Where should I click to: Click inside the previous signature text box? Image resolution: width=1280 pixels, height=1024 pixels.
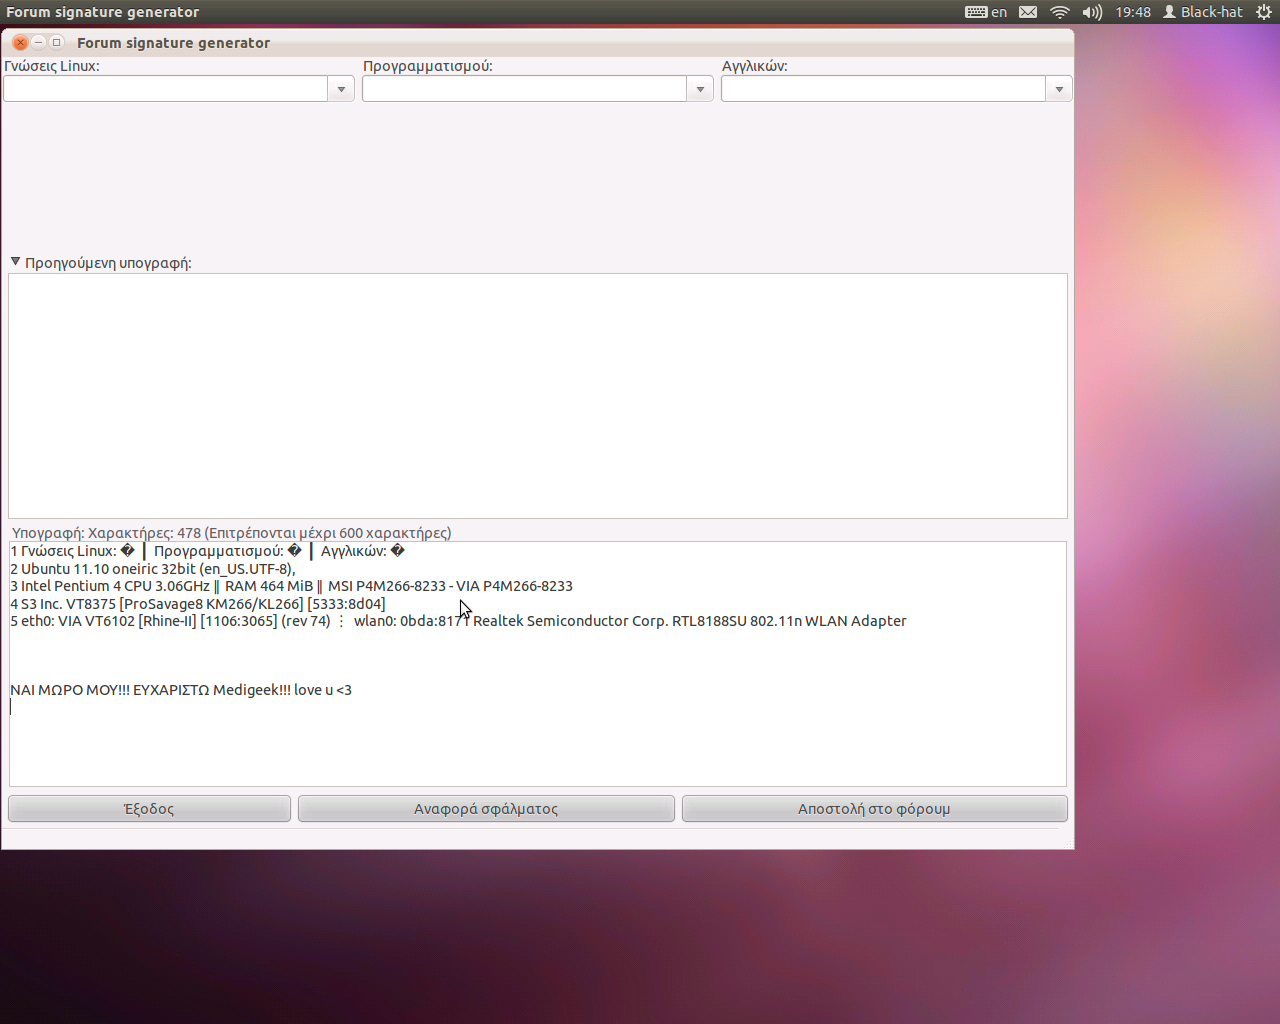pos(538,395)
